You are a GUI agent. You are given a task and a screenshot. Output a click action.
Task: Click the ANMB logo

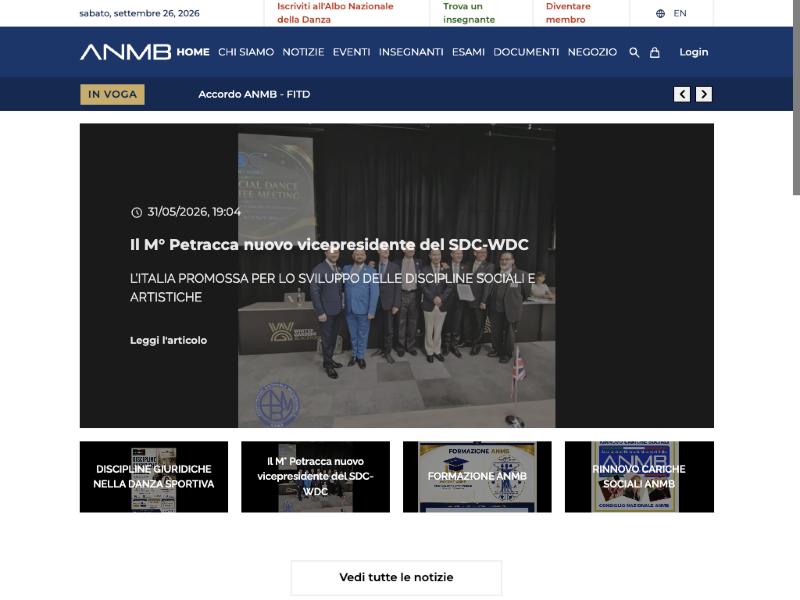(126, 52)
